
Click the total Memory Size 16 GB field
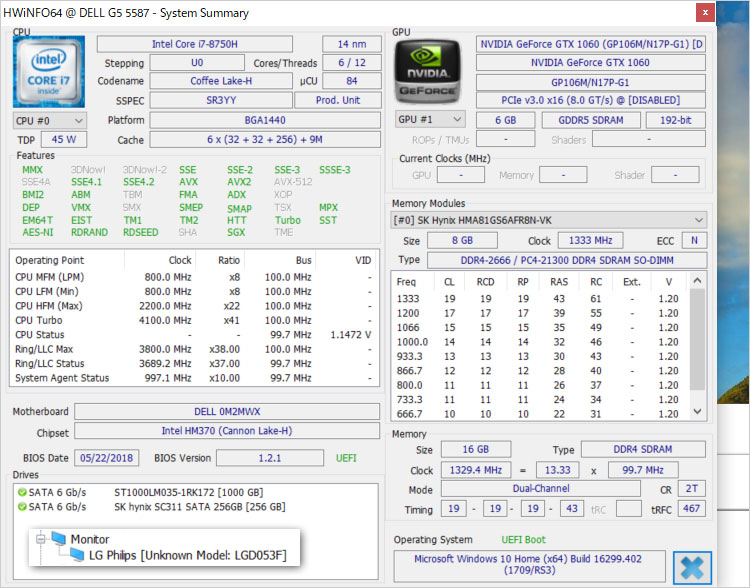pyautogui.click(x=476, y=450)
